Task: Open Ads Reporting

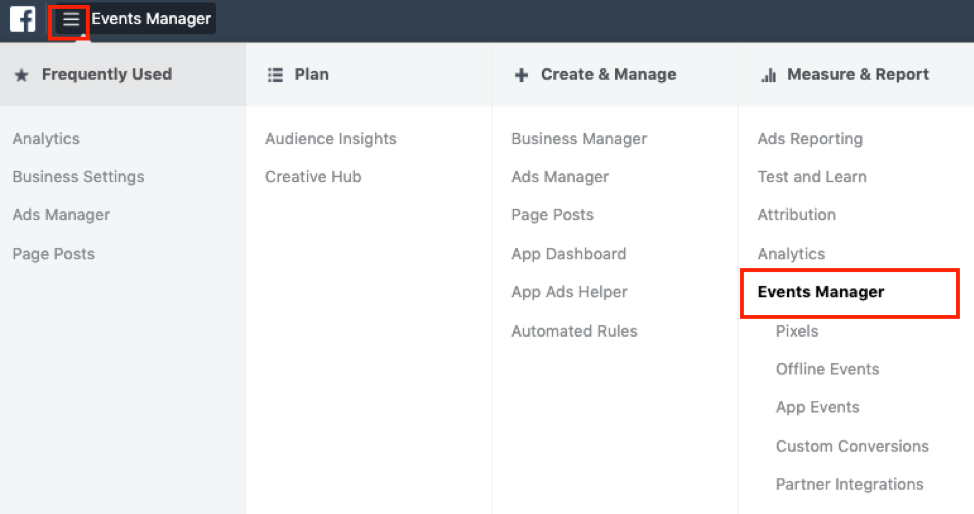Action: [810, 139]
